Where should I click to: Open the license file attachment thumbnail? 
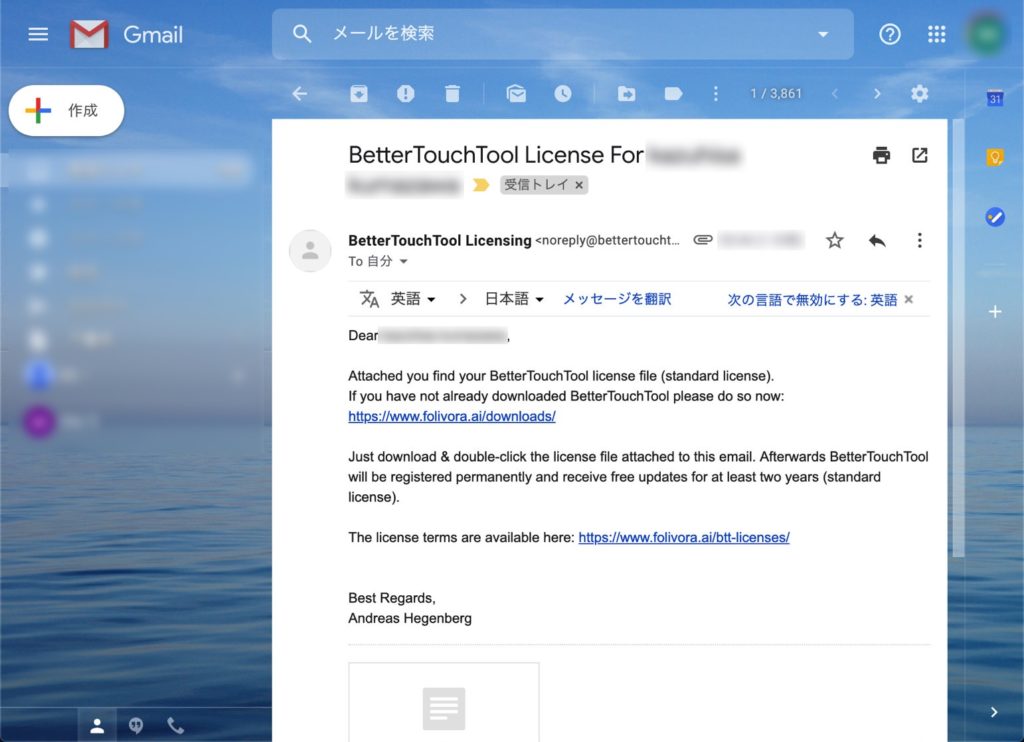tap(444, 702)
